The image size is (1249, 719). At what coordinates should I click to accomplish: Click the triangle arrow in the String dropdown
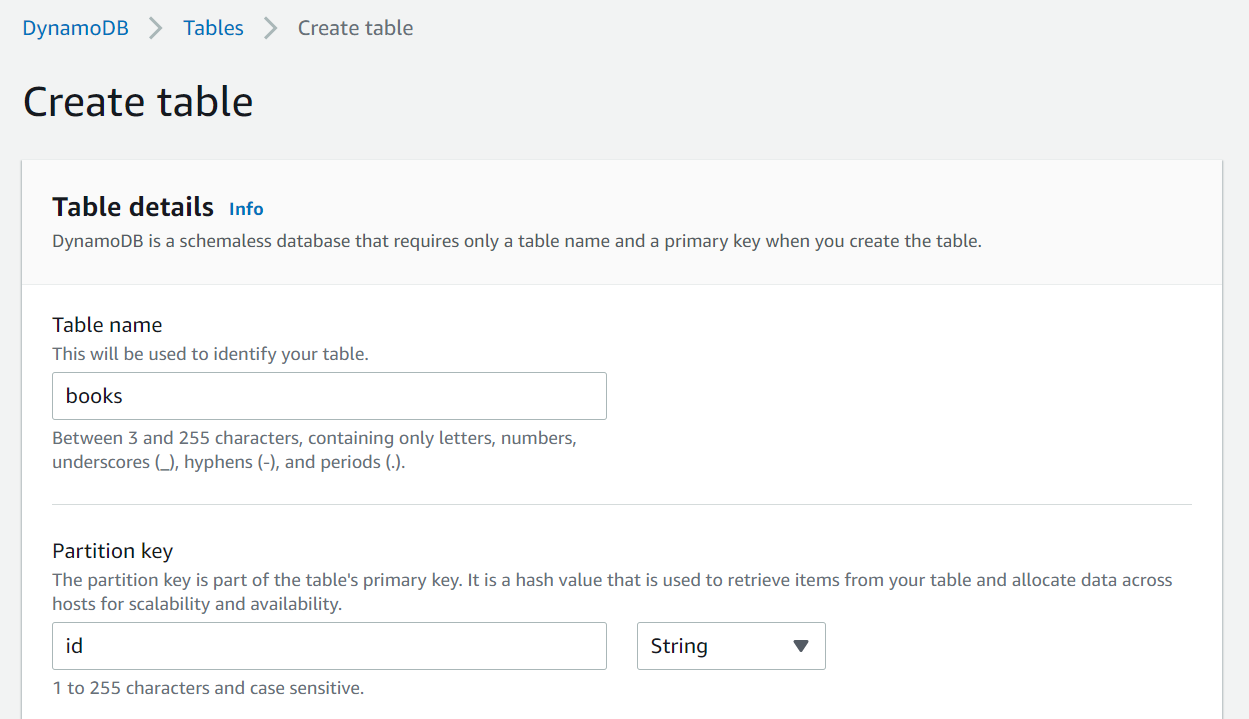tap(800, 646)
